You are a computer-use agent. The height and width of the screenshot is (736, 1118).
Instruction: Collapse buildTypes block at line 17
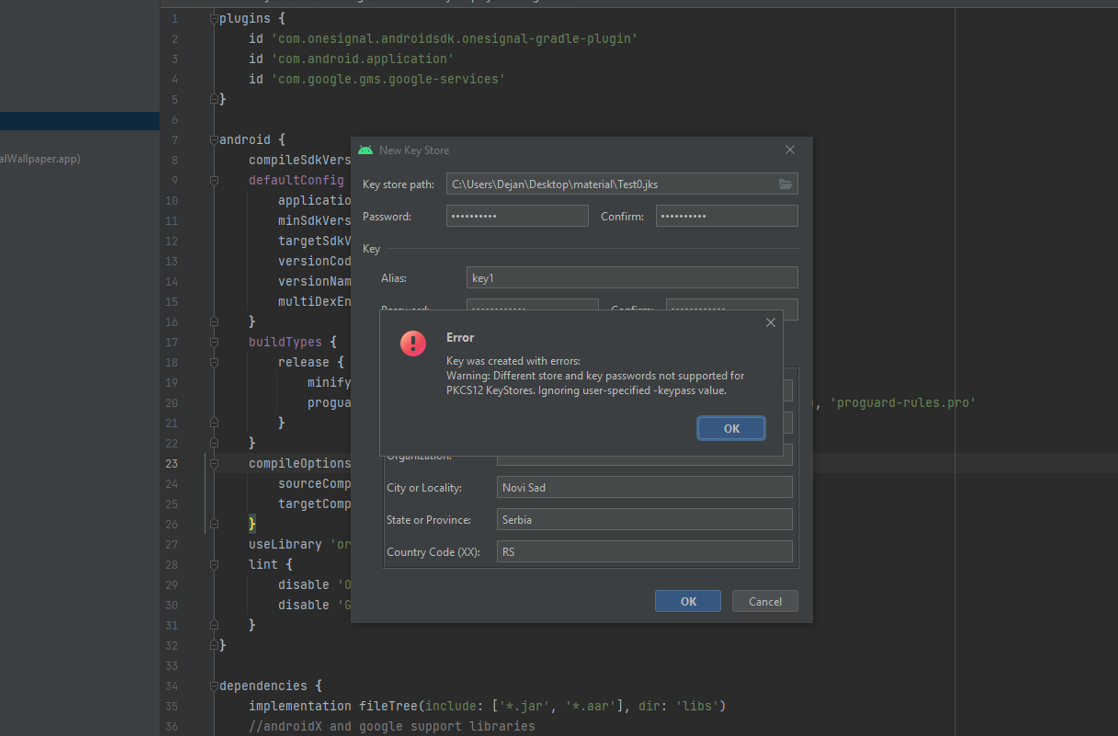214,342
